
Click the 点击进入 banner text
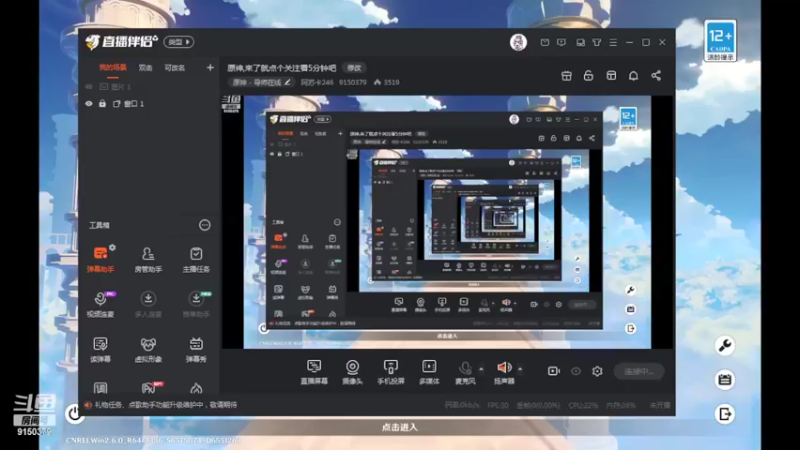[x=399, y=427]
